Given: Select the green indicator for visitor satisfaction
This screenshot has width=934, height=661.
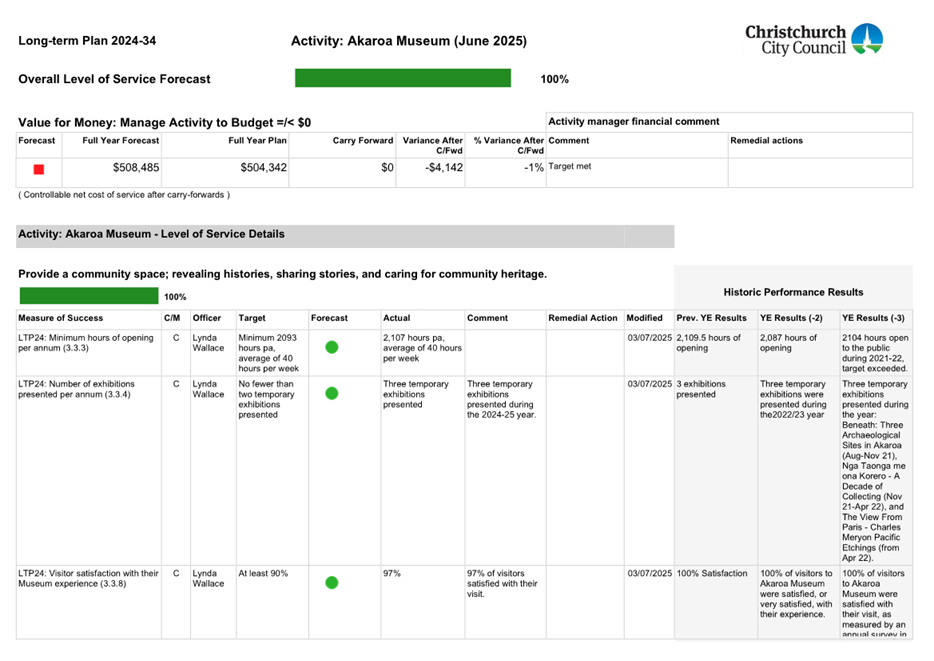Looking at the screenshot, I should pos(331,581).
